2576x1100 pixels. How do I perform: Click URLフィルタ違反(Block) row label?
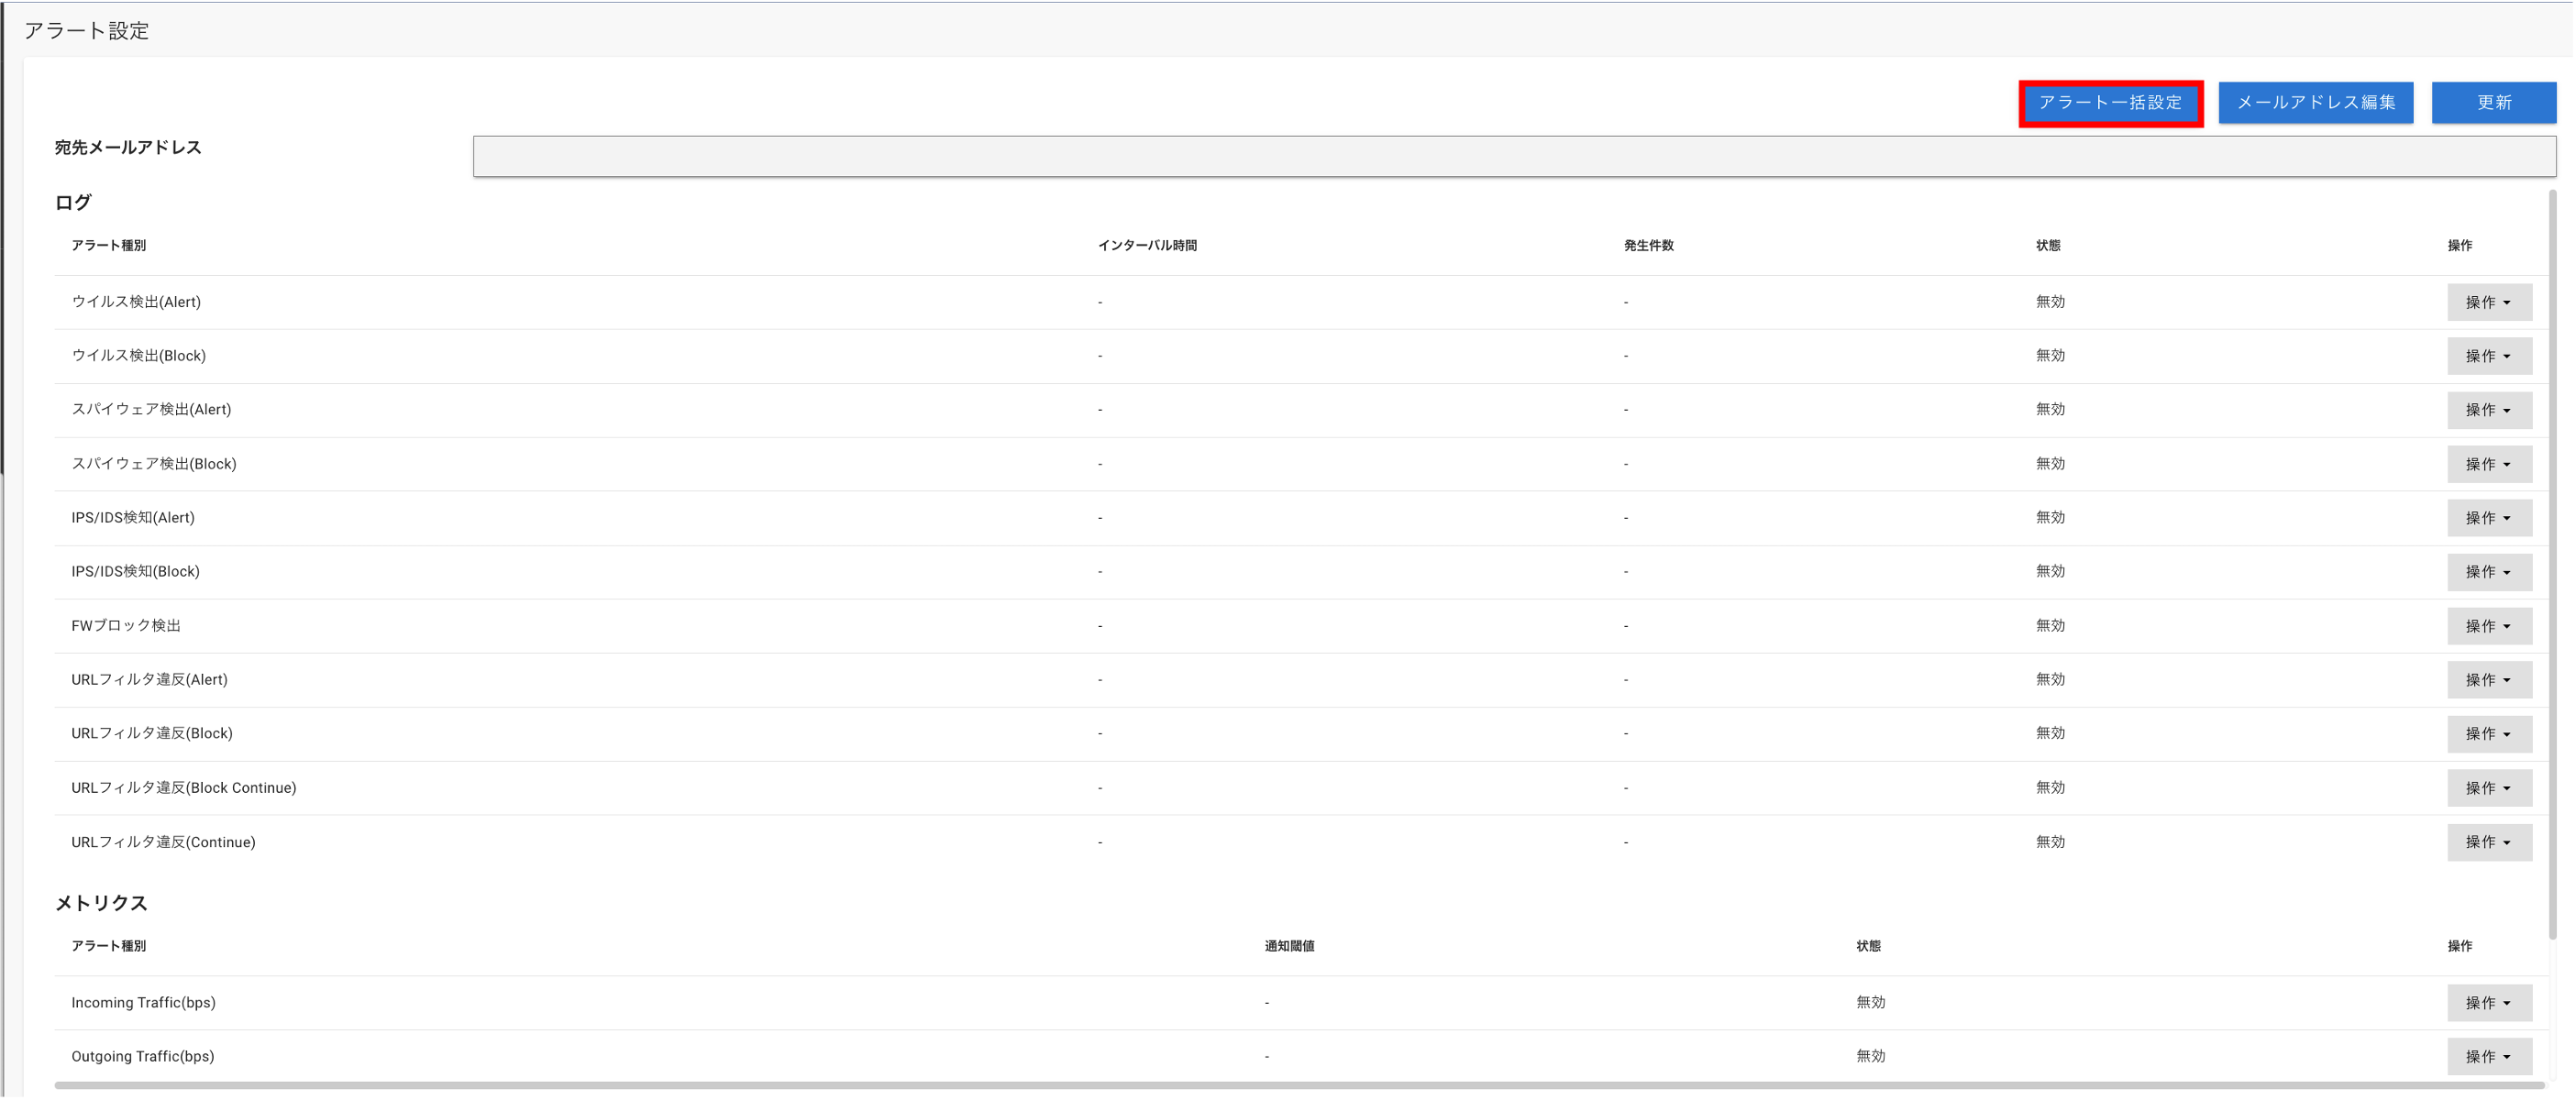152,734
